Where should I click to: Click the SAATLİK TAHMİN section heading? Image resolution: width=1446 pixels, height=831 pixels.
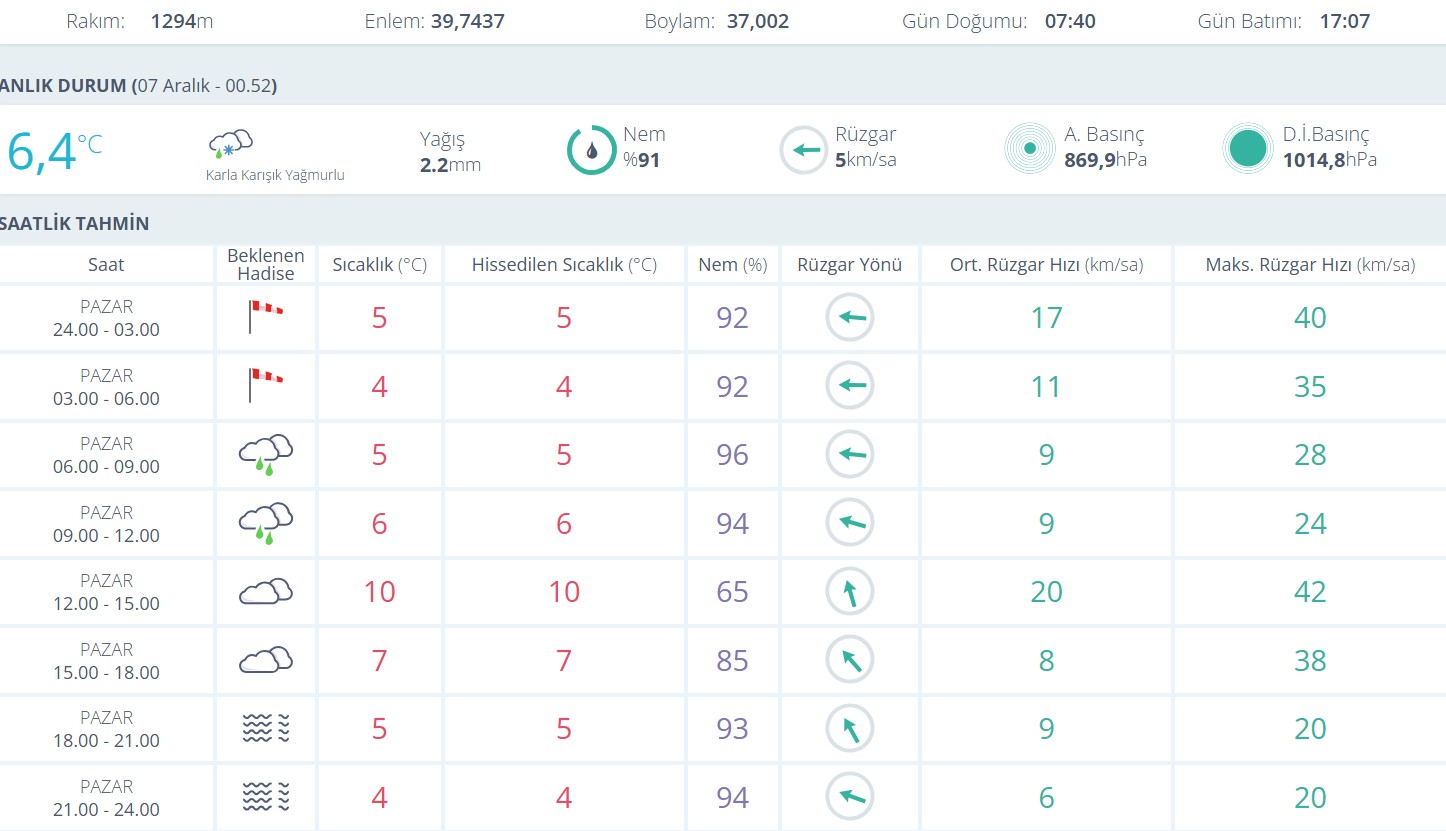75,223
